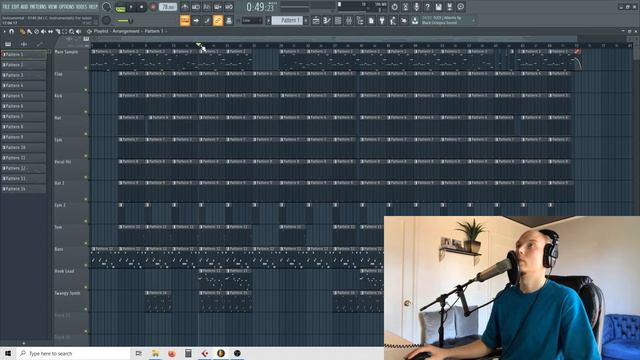Screen dimensions: 640x360
Task: Toggle the loop recording icon
Action: (229, 7)
